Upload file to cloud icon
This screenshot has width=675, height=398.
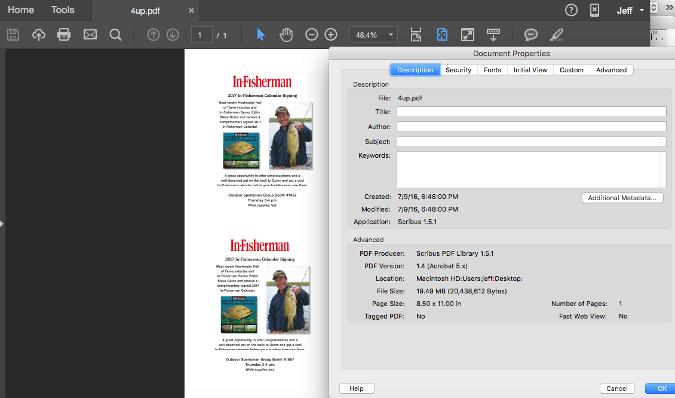(39, 35)
